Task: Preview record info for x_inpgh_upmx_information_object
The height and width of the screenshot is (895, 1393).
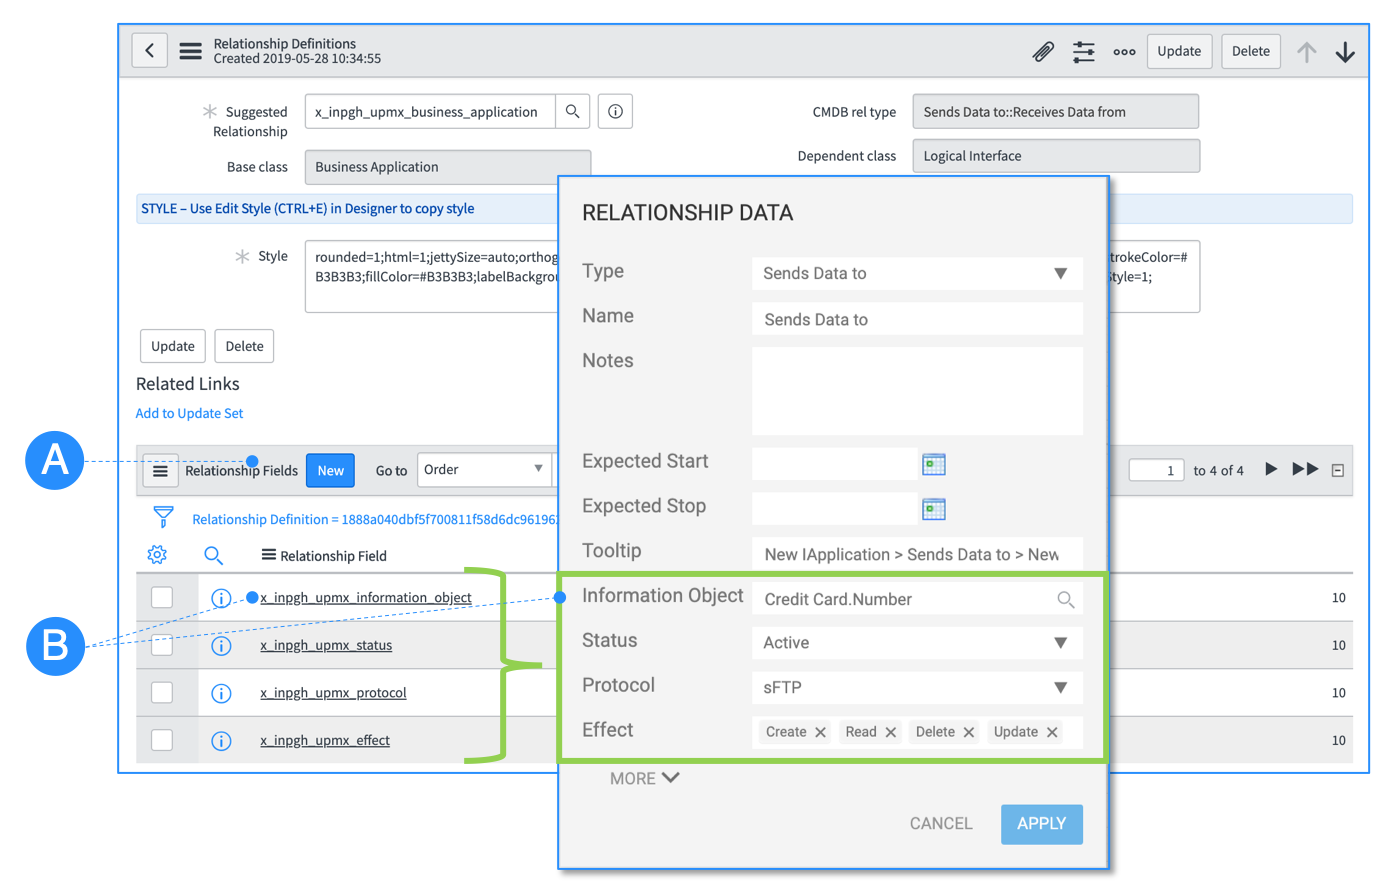Action: pyautogui.click(x=221, y=598)
